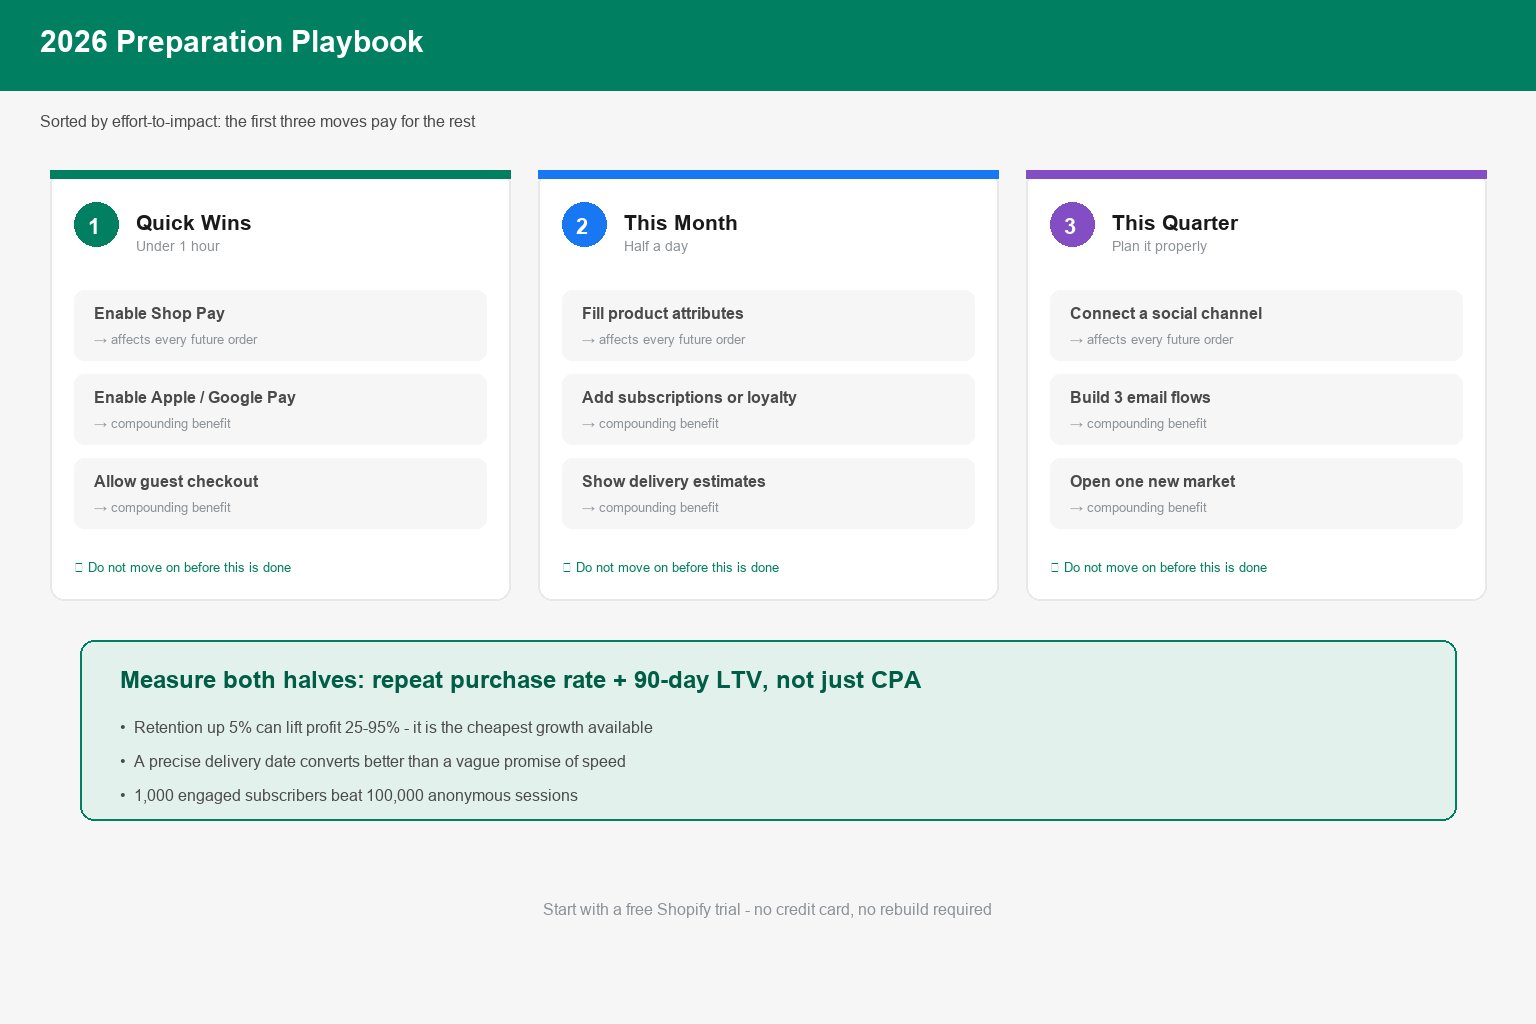
Task: Open the Fill product attributes item
Action: [768, 325]
